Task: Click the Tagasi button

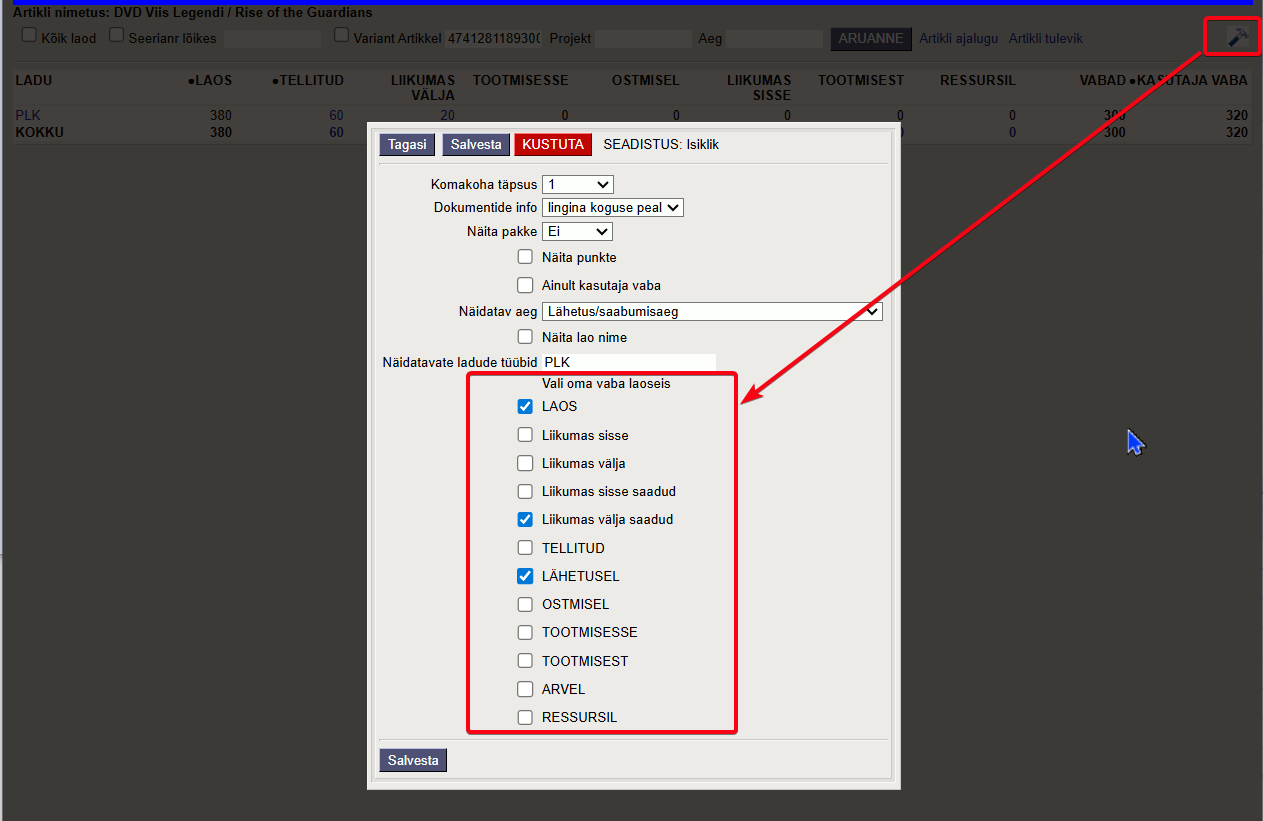Action: click(407, 144)
